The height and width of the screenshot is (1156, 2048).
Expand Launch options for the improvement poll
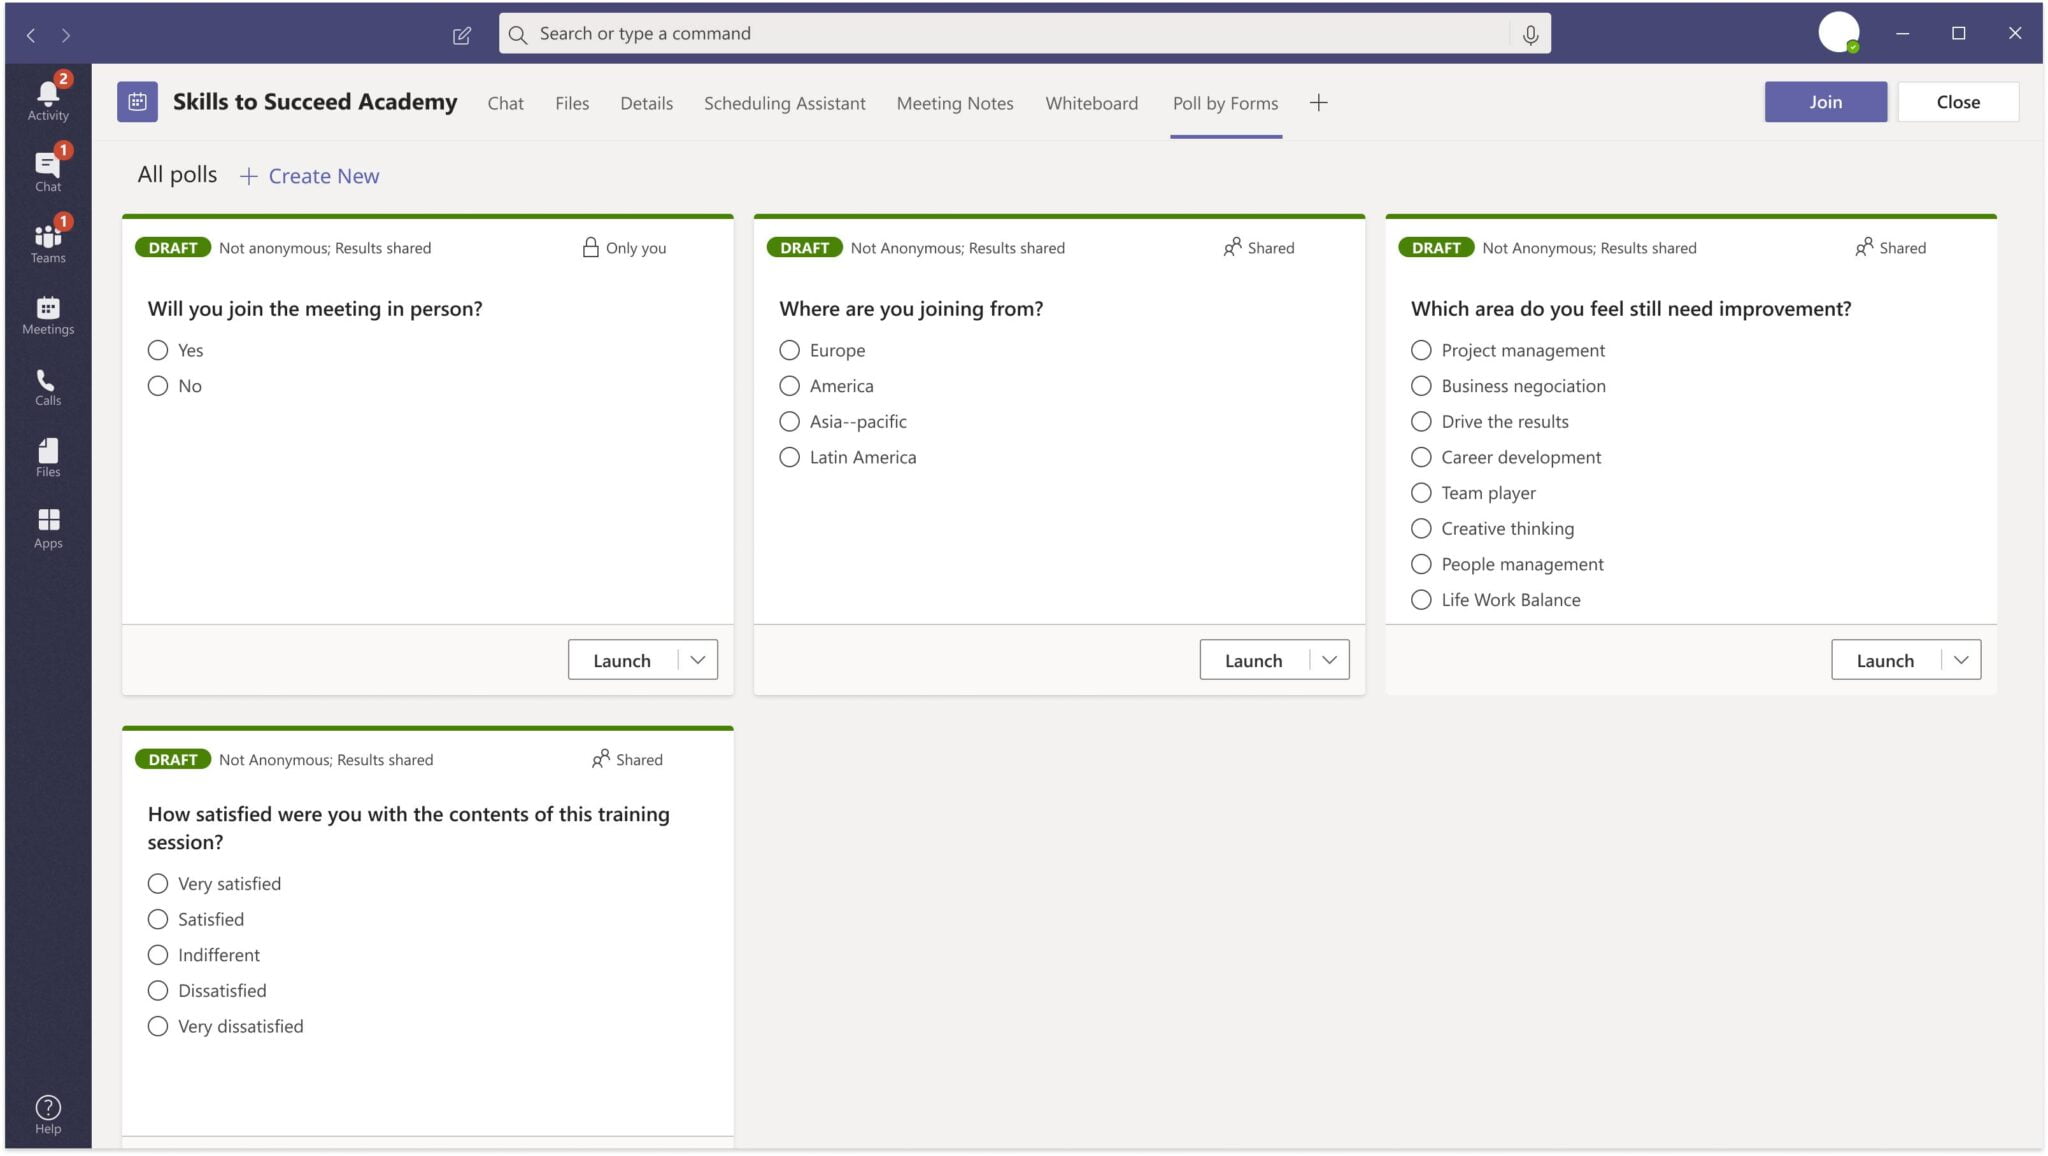(x=1960, y=659)
